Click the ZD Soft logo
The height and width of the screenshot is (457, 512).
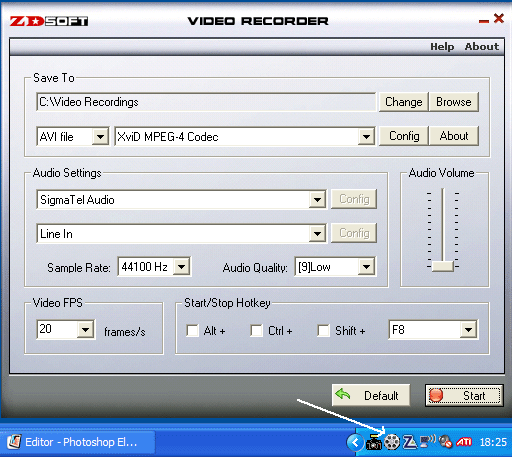(49, 21)
